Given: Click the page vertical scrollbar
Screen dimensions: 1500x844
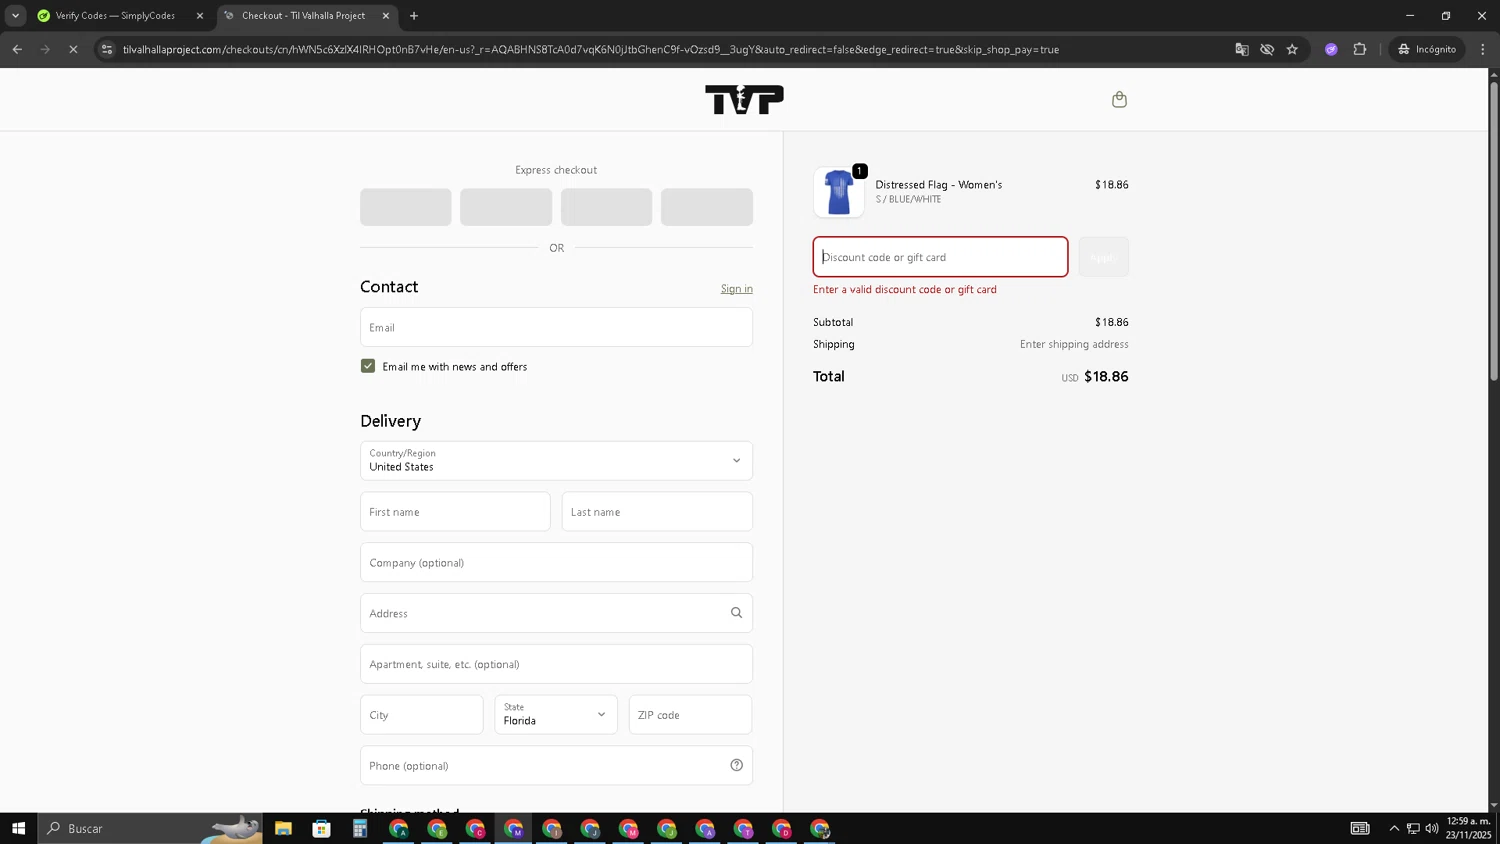Looking at the screenshot, I should pyautogui.click(x=1494, y=230).
